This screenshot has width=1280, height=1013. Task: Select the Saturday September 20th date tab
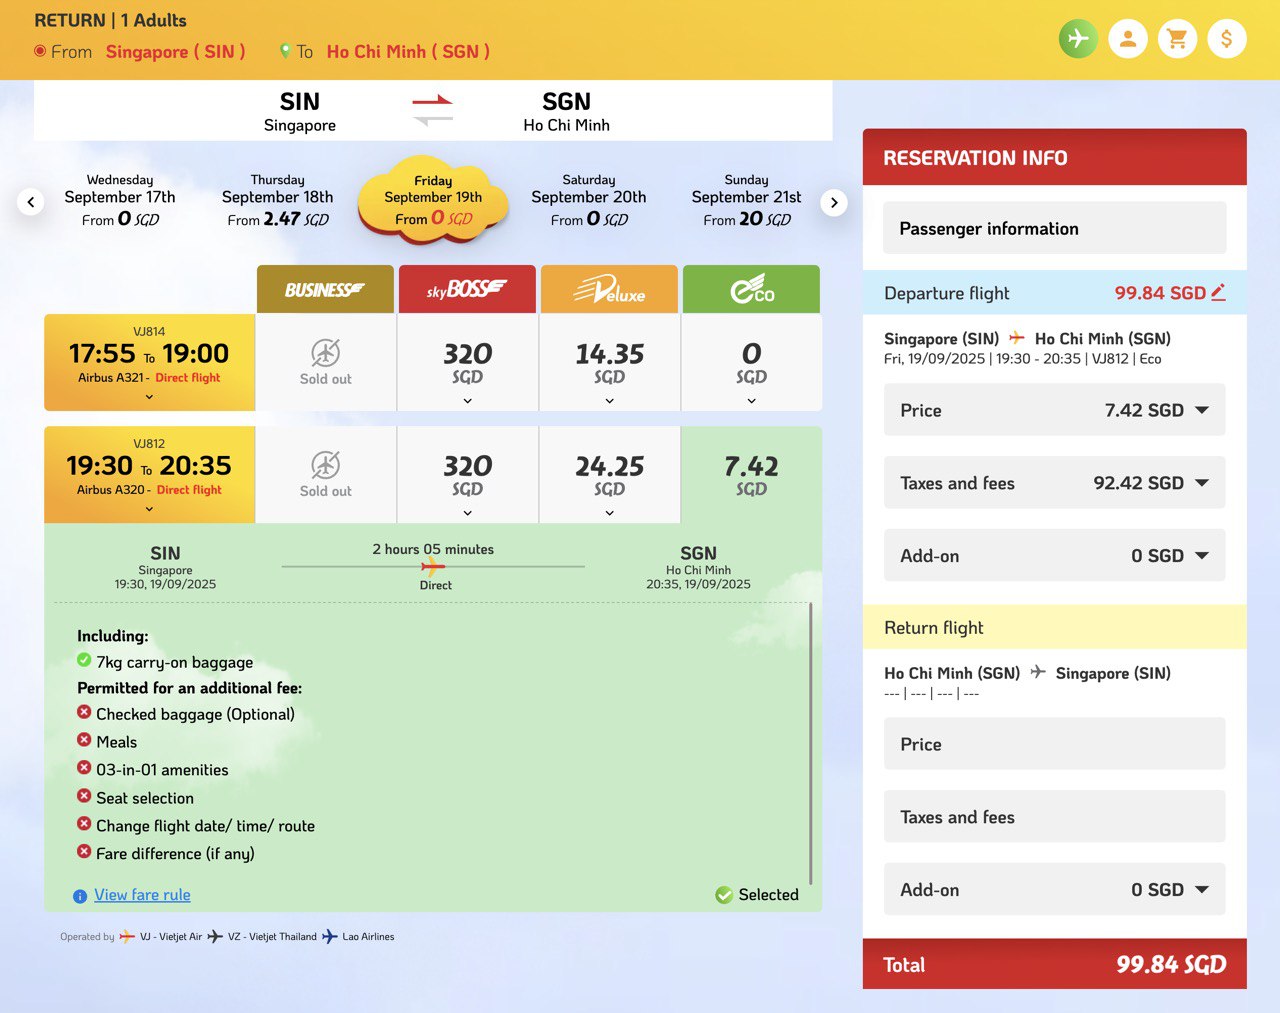[x=588, y=200]
